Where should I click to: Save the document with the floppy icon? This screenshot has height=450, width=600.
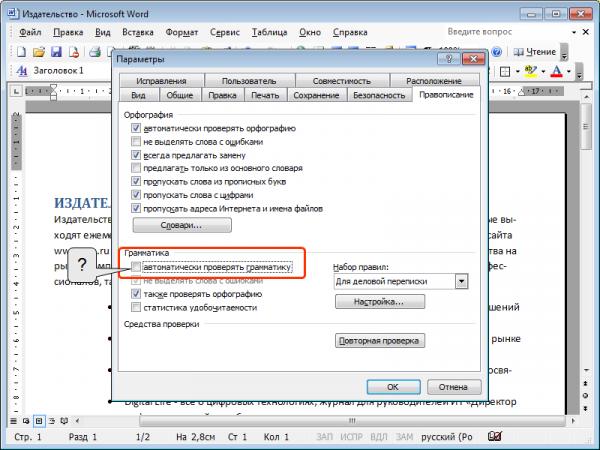pos(56,52)
